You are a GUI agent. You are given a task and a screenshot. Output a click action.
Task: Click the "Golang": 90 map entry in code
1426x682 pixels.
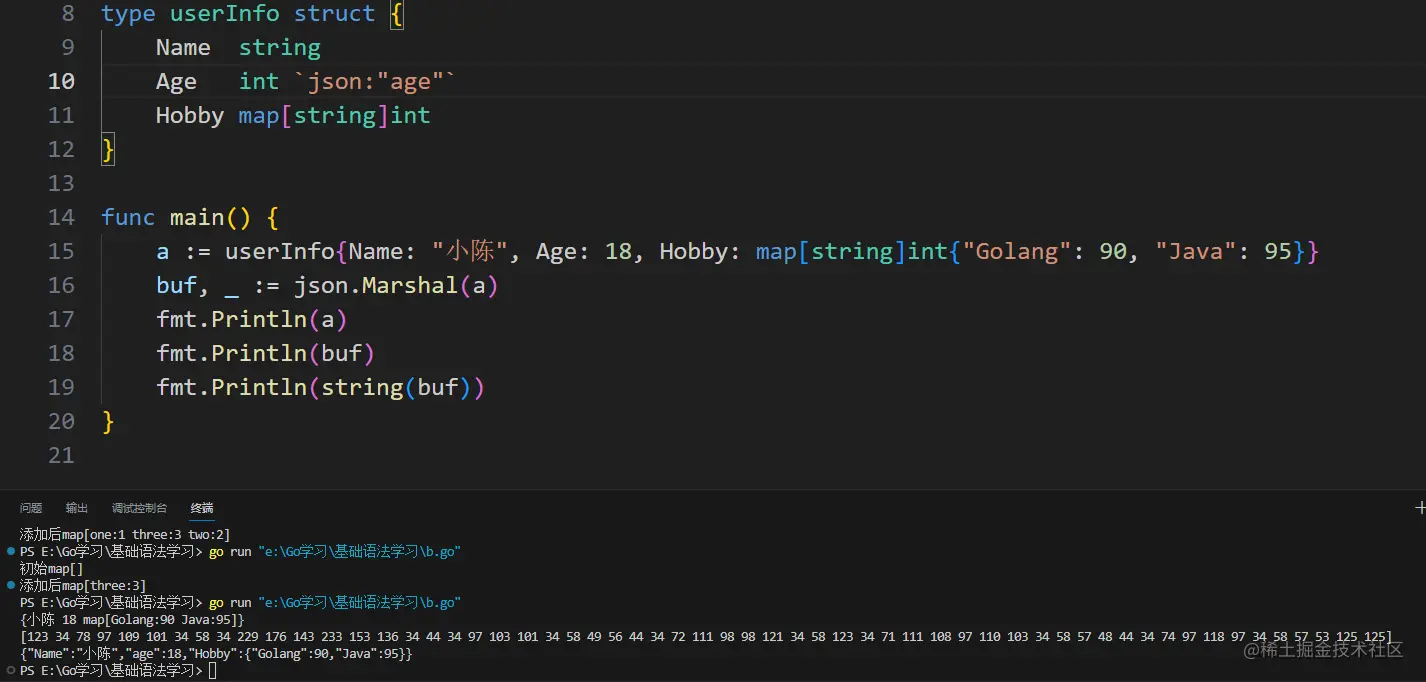(x=1045, y=251)
